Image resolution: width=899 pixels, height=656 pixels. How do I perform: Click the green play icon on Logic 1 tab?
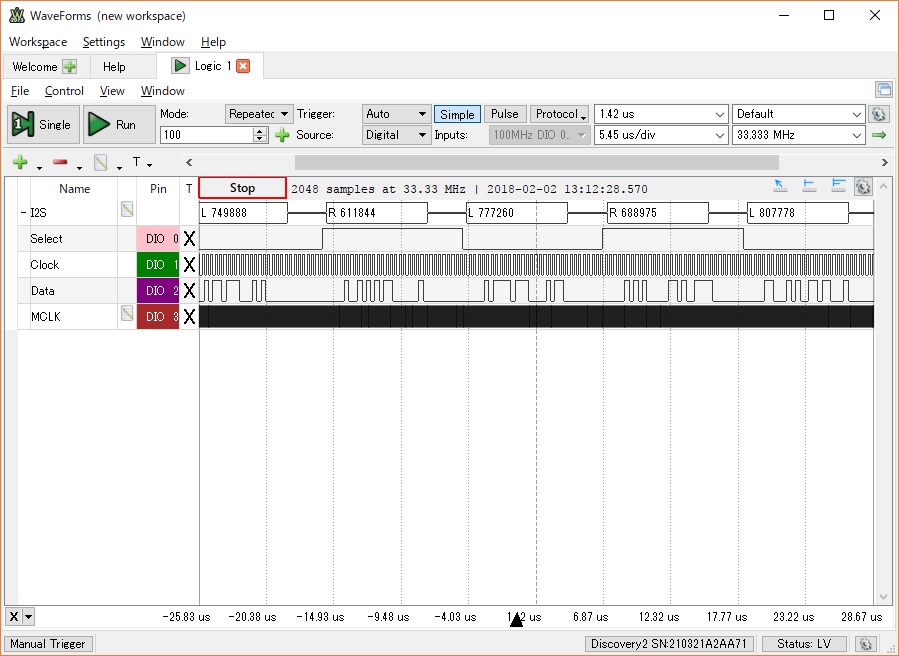pyautogui.click(x=180, y=65)
